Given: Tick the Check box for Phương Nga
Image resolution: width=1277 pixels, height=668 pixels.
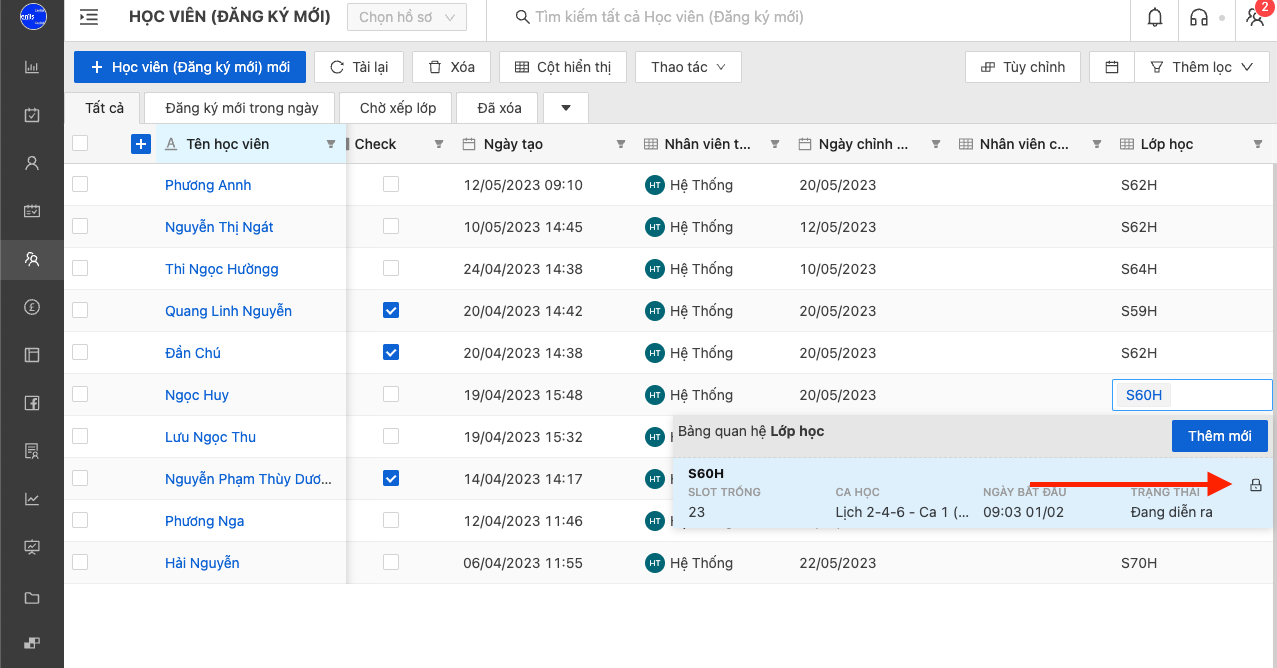Looking at the screenshot, I should tap(391, 520).
